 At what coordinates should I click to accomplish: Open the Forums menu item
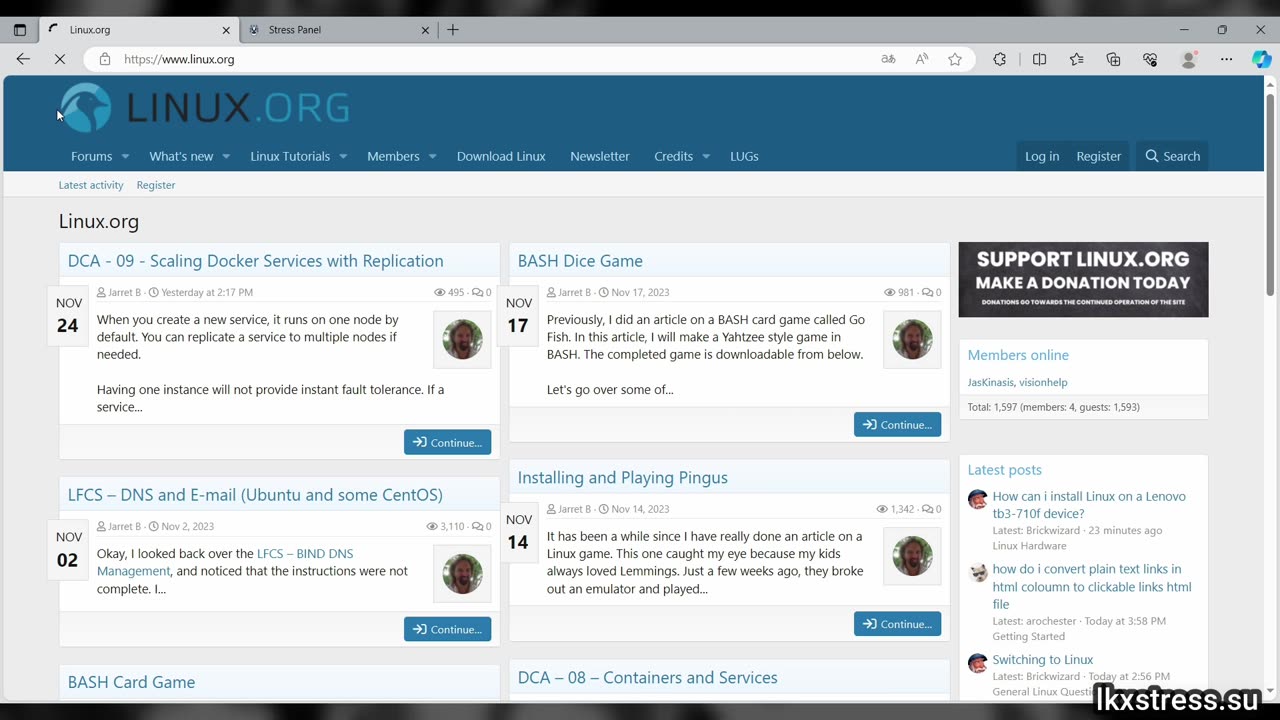91,156
